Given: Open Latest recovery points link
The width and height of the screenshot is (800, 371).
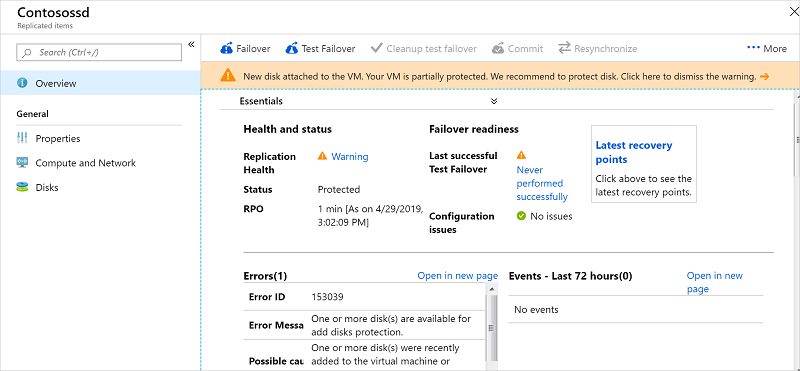Looking at the screenshot, I should pyautogui.click(x=634, y=152).
